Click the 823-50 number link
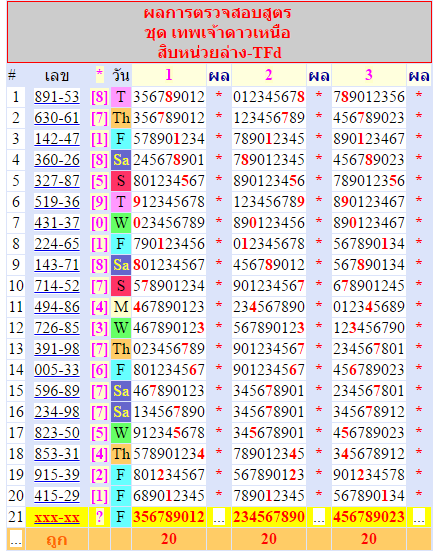The height and width of the screenshot is (557, 437). coord(57,433)
